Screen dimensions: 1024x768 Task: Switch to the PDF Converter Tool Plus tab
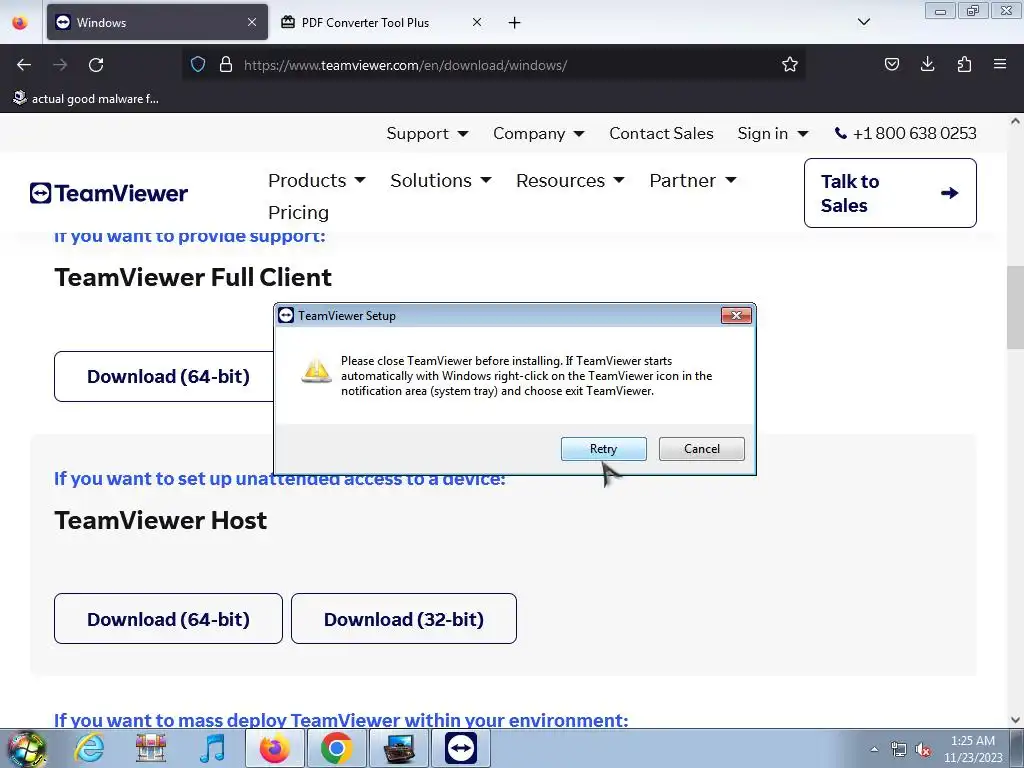383,22
